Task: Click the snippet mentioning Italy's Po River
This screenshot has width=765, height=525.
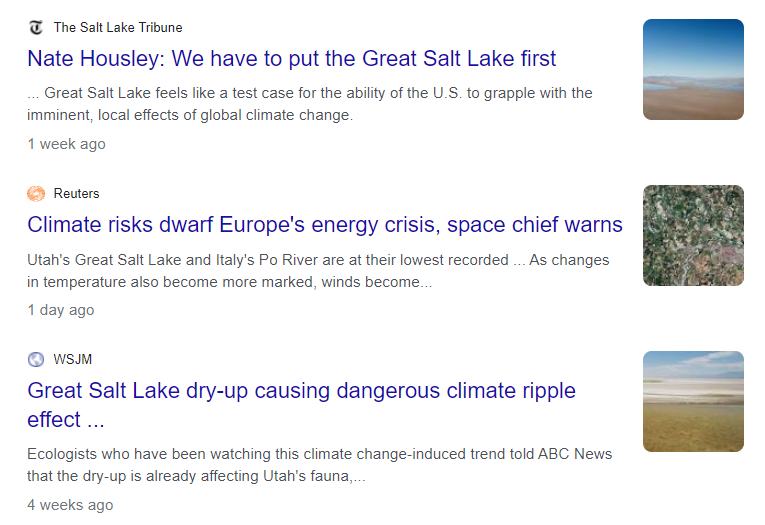Action: click(318, 271)
